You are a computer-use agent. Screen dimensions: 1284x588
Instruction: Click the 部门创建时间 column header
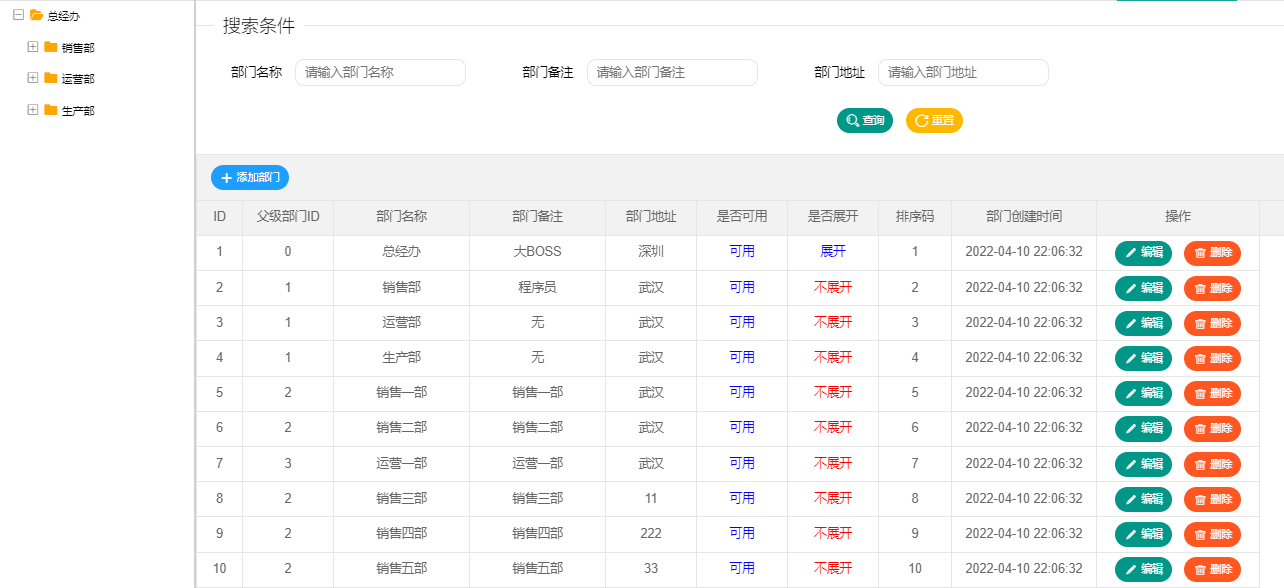(1022, 216)
